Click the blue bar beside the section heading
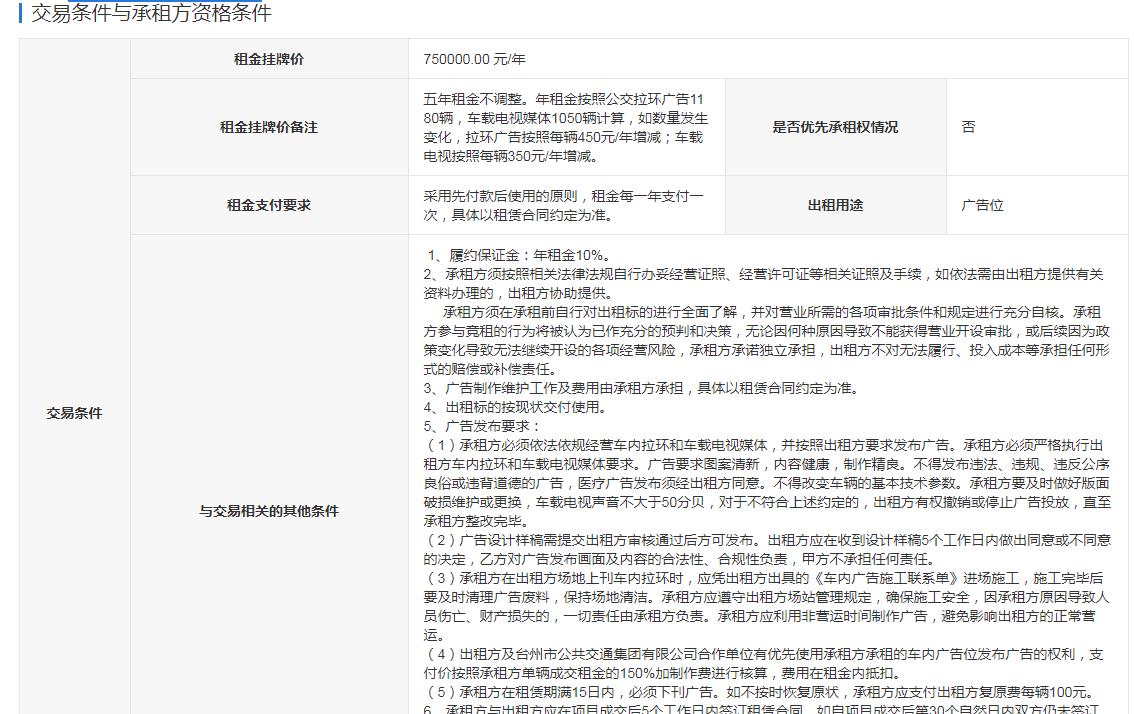The width and height of the screenshot is (1134, 714). click(21, 13)
